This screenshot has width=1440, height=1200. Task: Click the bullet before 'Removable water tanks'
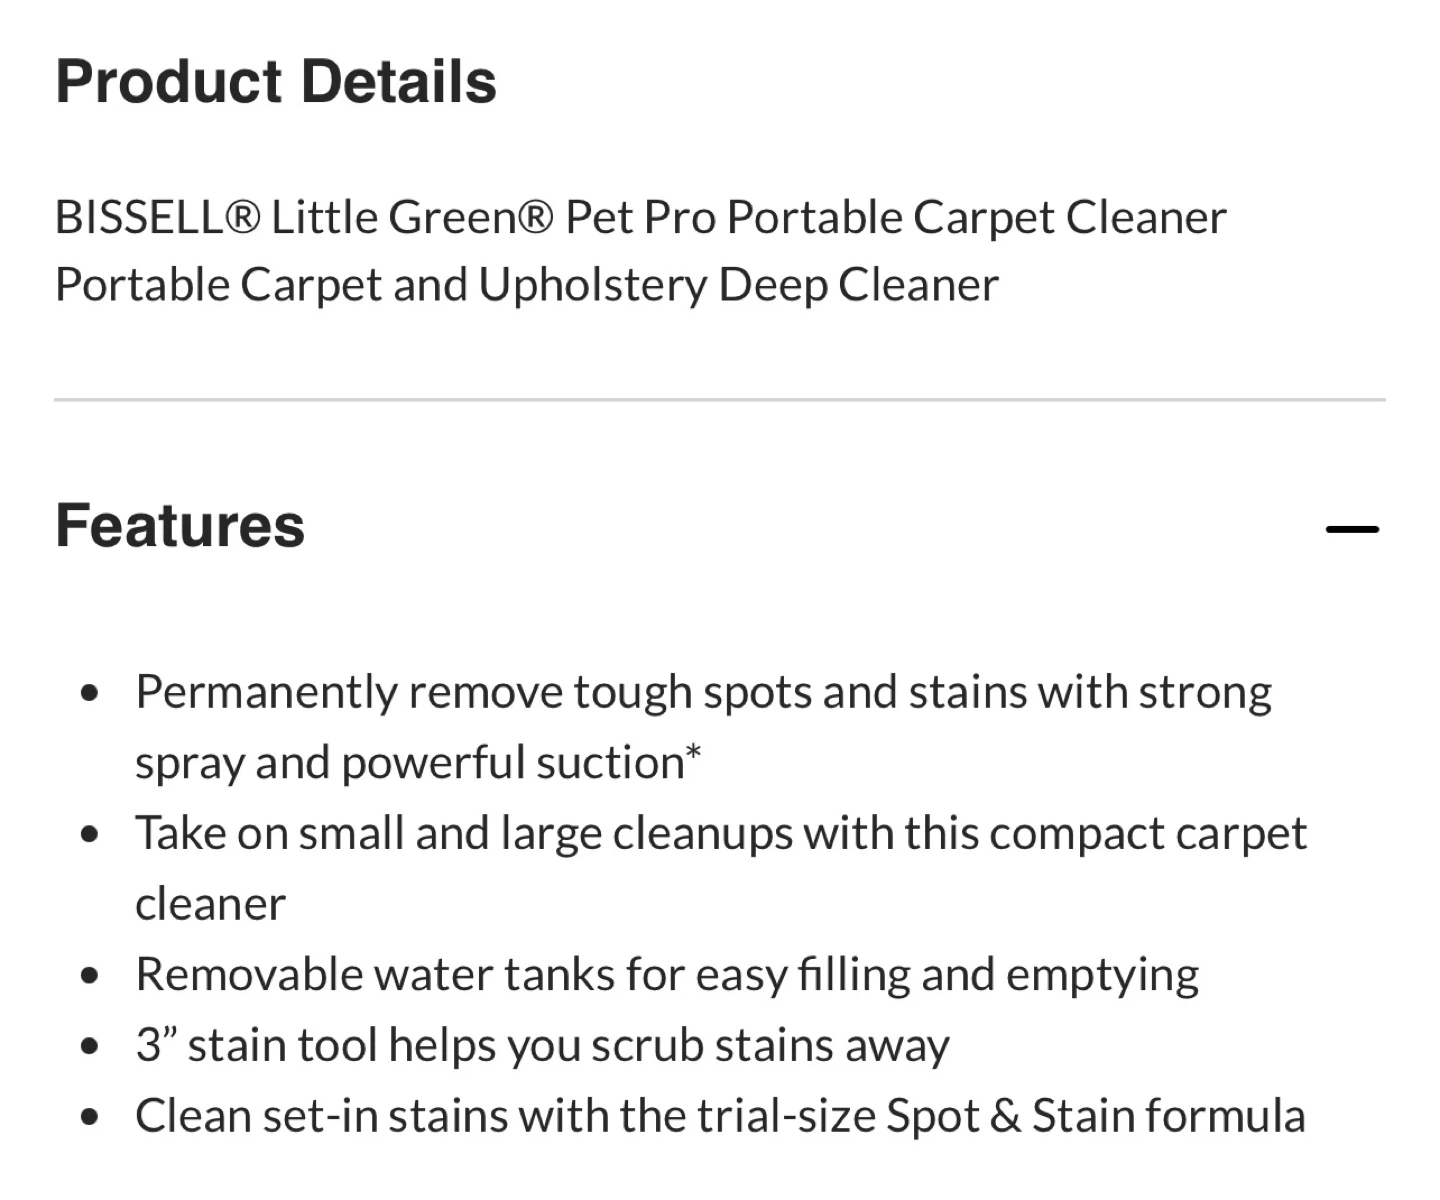pyautogui.click(x=91, y=976)
